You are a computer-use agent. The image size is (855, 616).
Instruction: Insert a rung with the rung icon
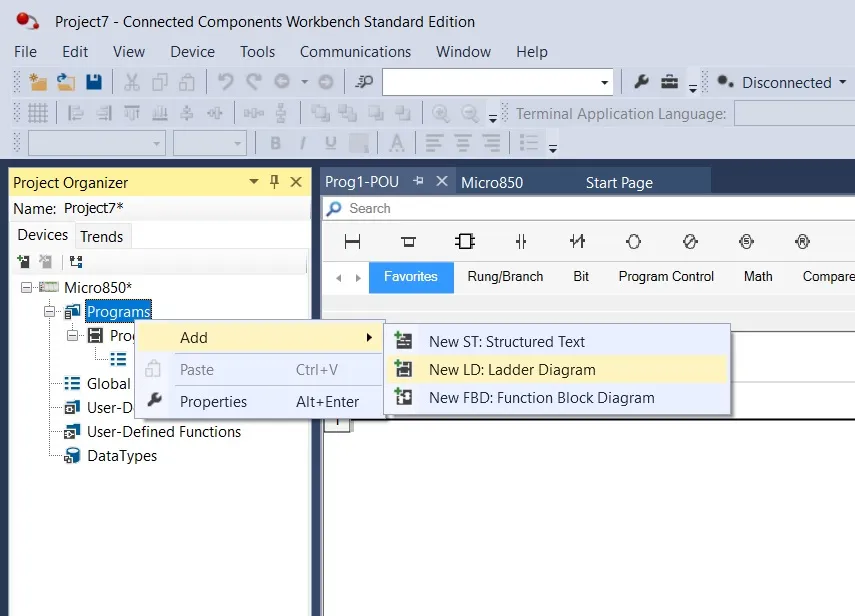click(x=353, y=241)
